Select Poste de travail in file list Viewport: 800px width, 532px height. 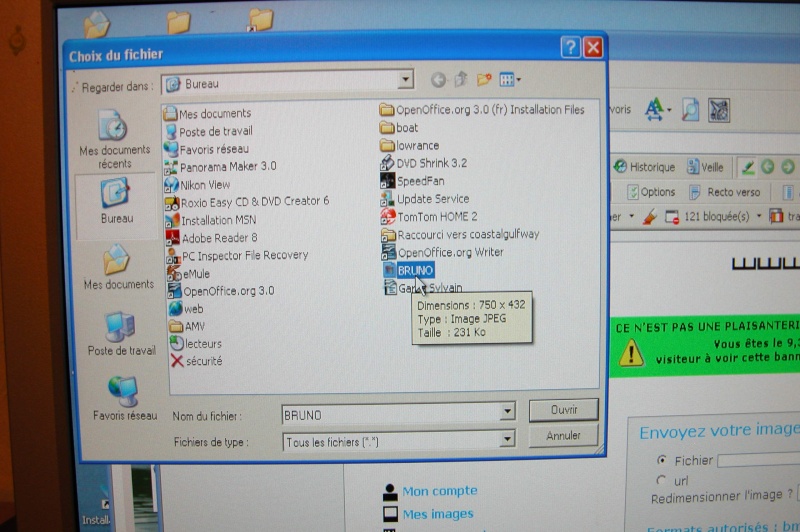(209, 131)
